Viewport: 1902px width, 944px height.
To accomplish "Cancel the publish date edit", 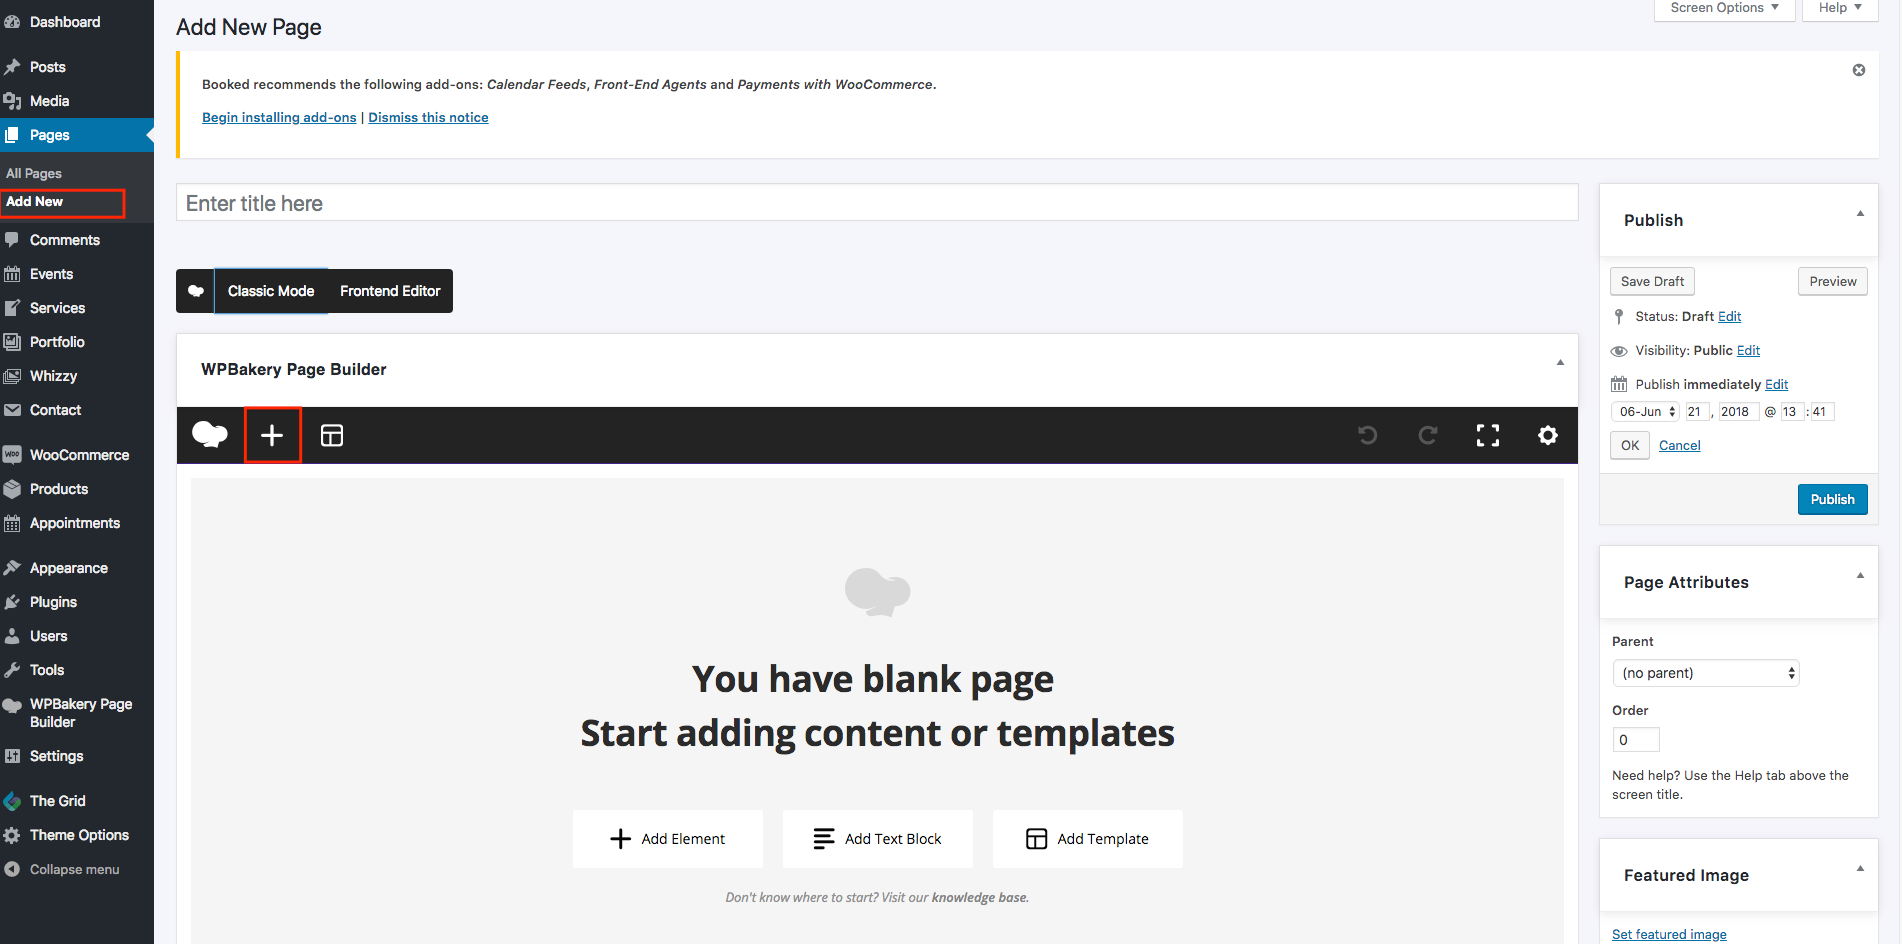I will click(x=1679, y=446).
